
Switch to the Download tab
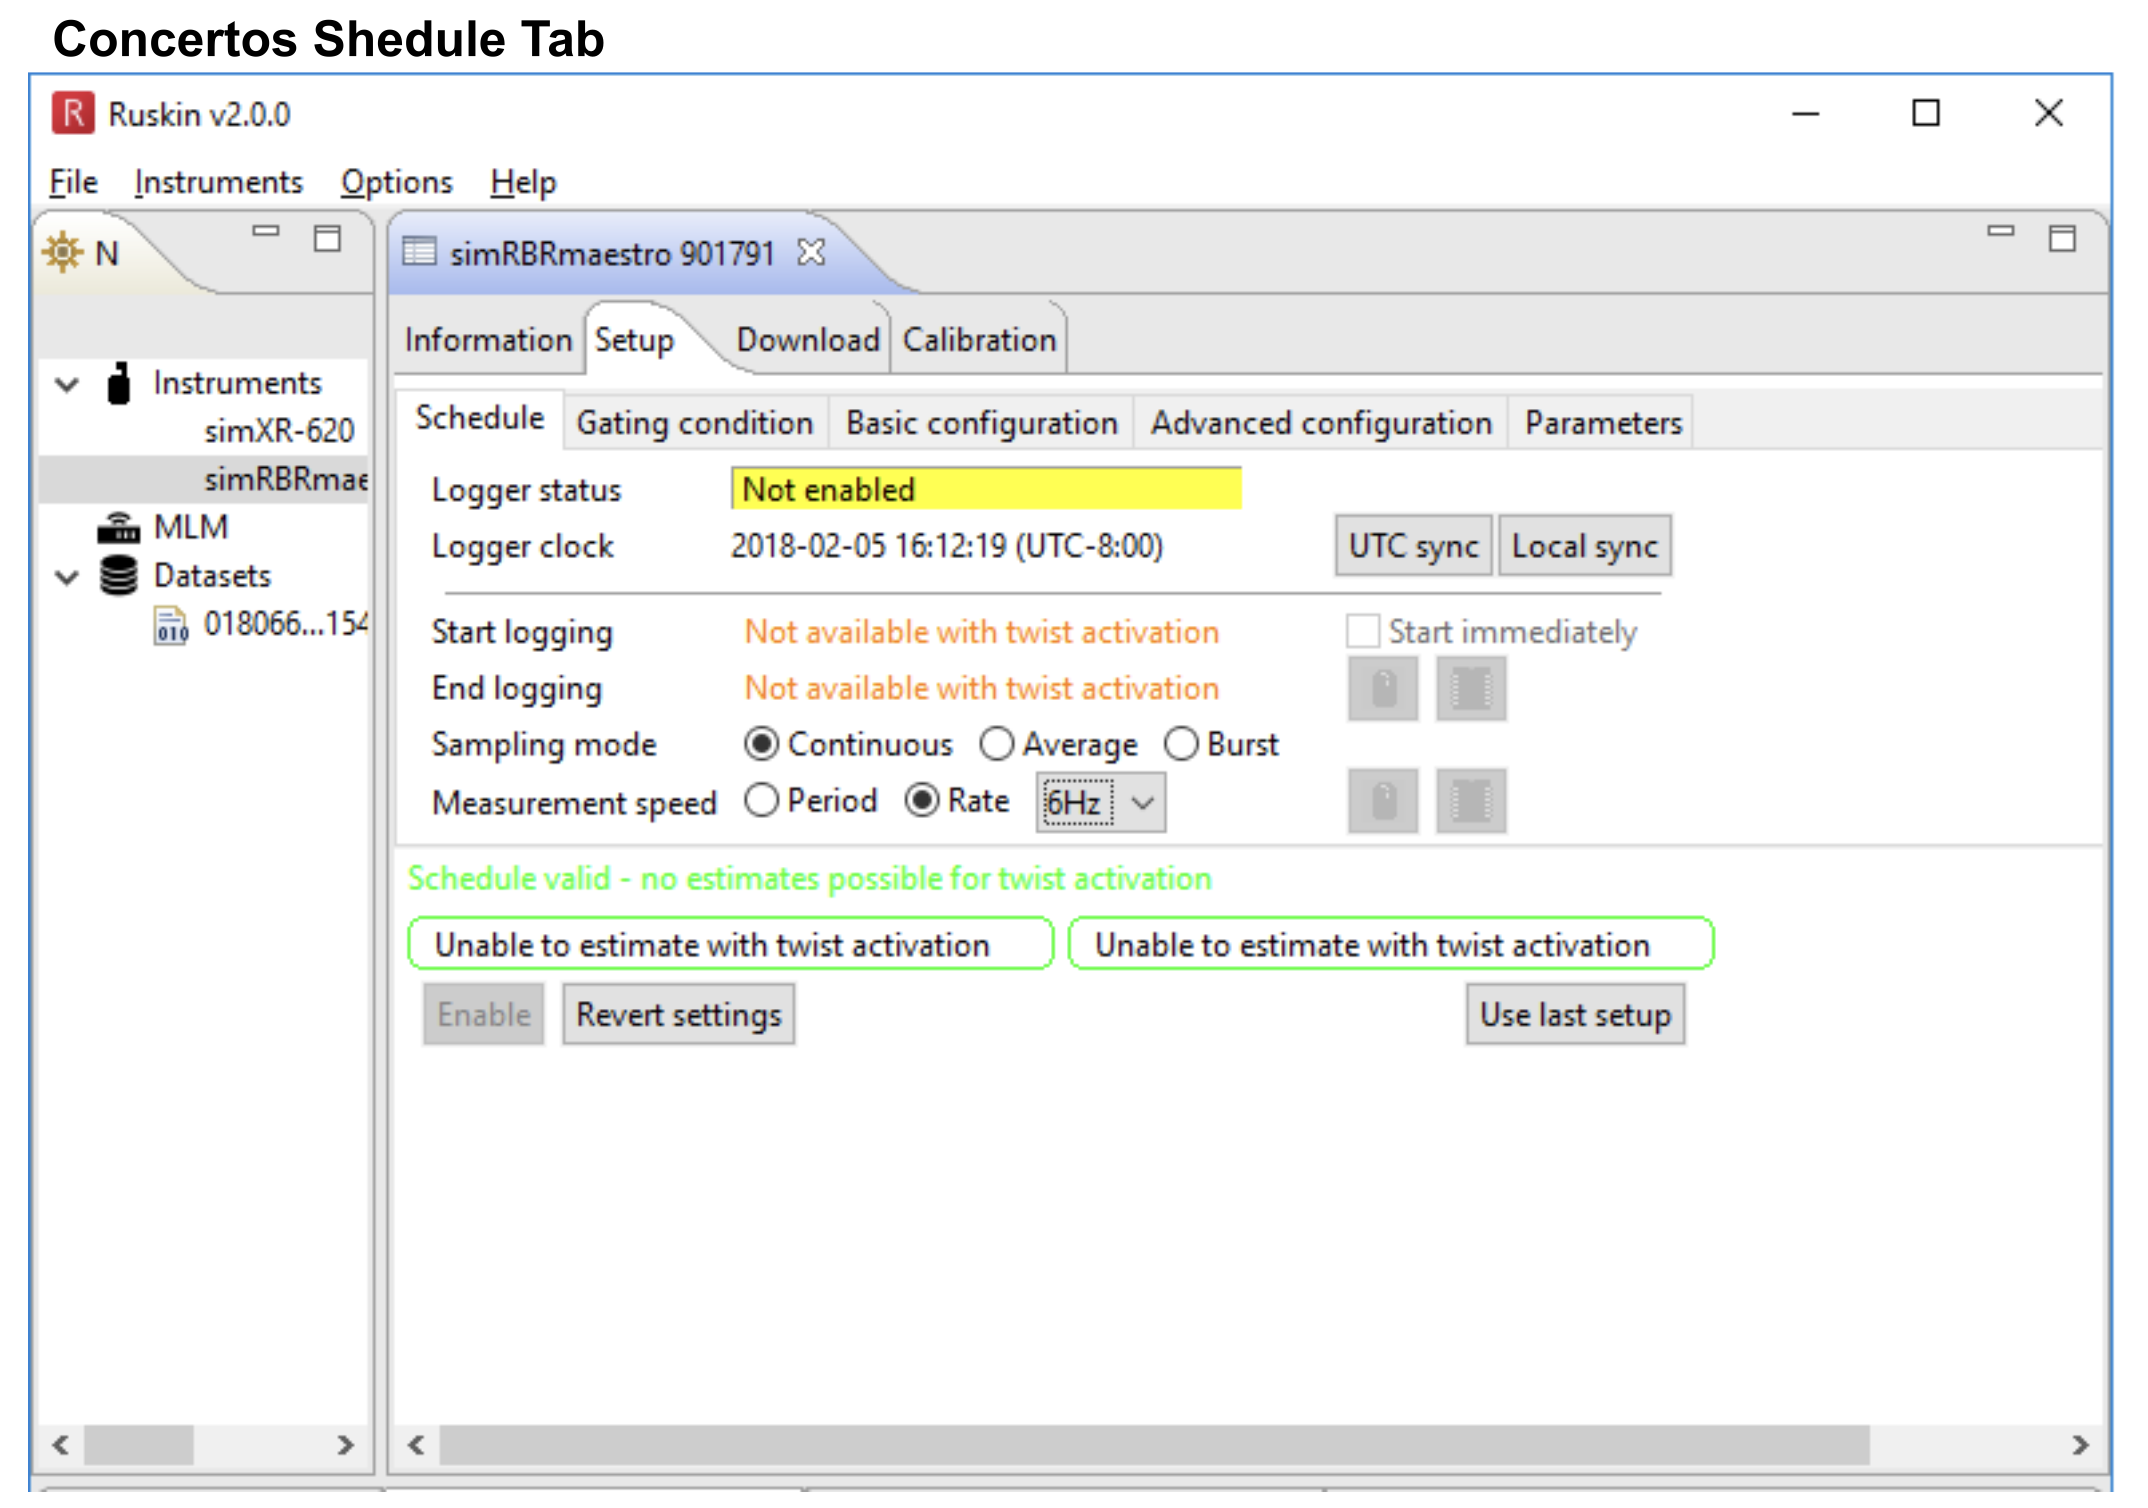807,340
